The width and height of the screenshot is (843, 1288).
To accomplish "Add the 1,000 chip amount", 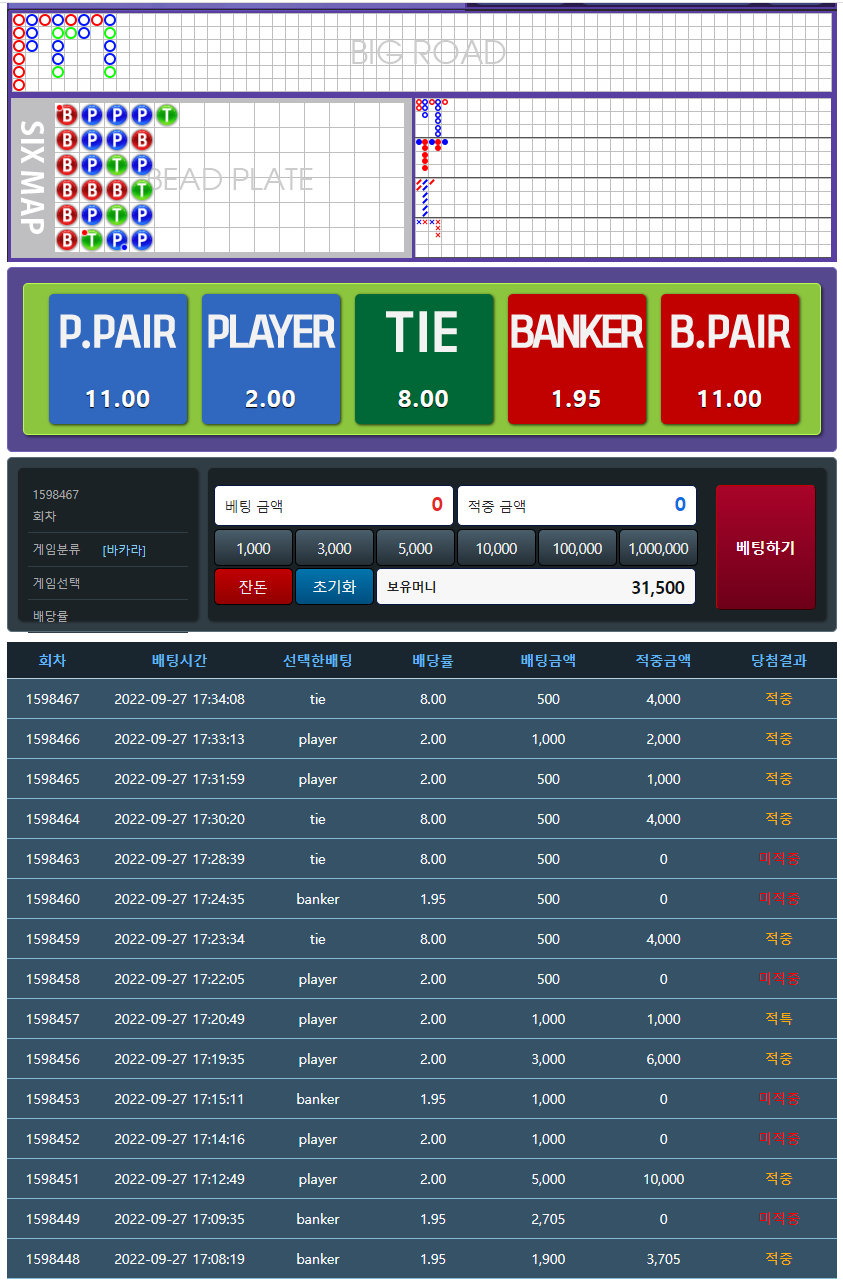I will pos(254,548).
